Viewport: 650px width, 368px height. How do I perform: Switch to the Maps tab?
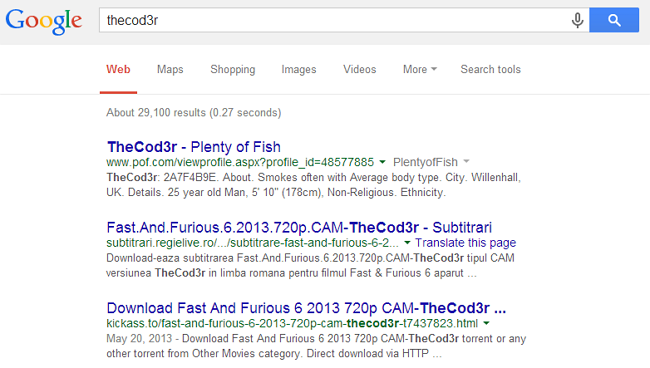(170, 69)
